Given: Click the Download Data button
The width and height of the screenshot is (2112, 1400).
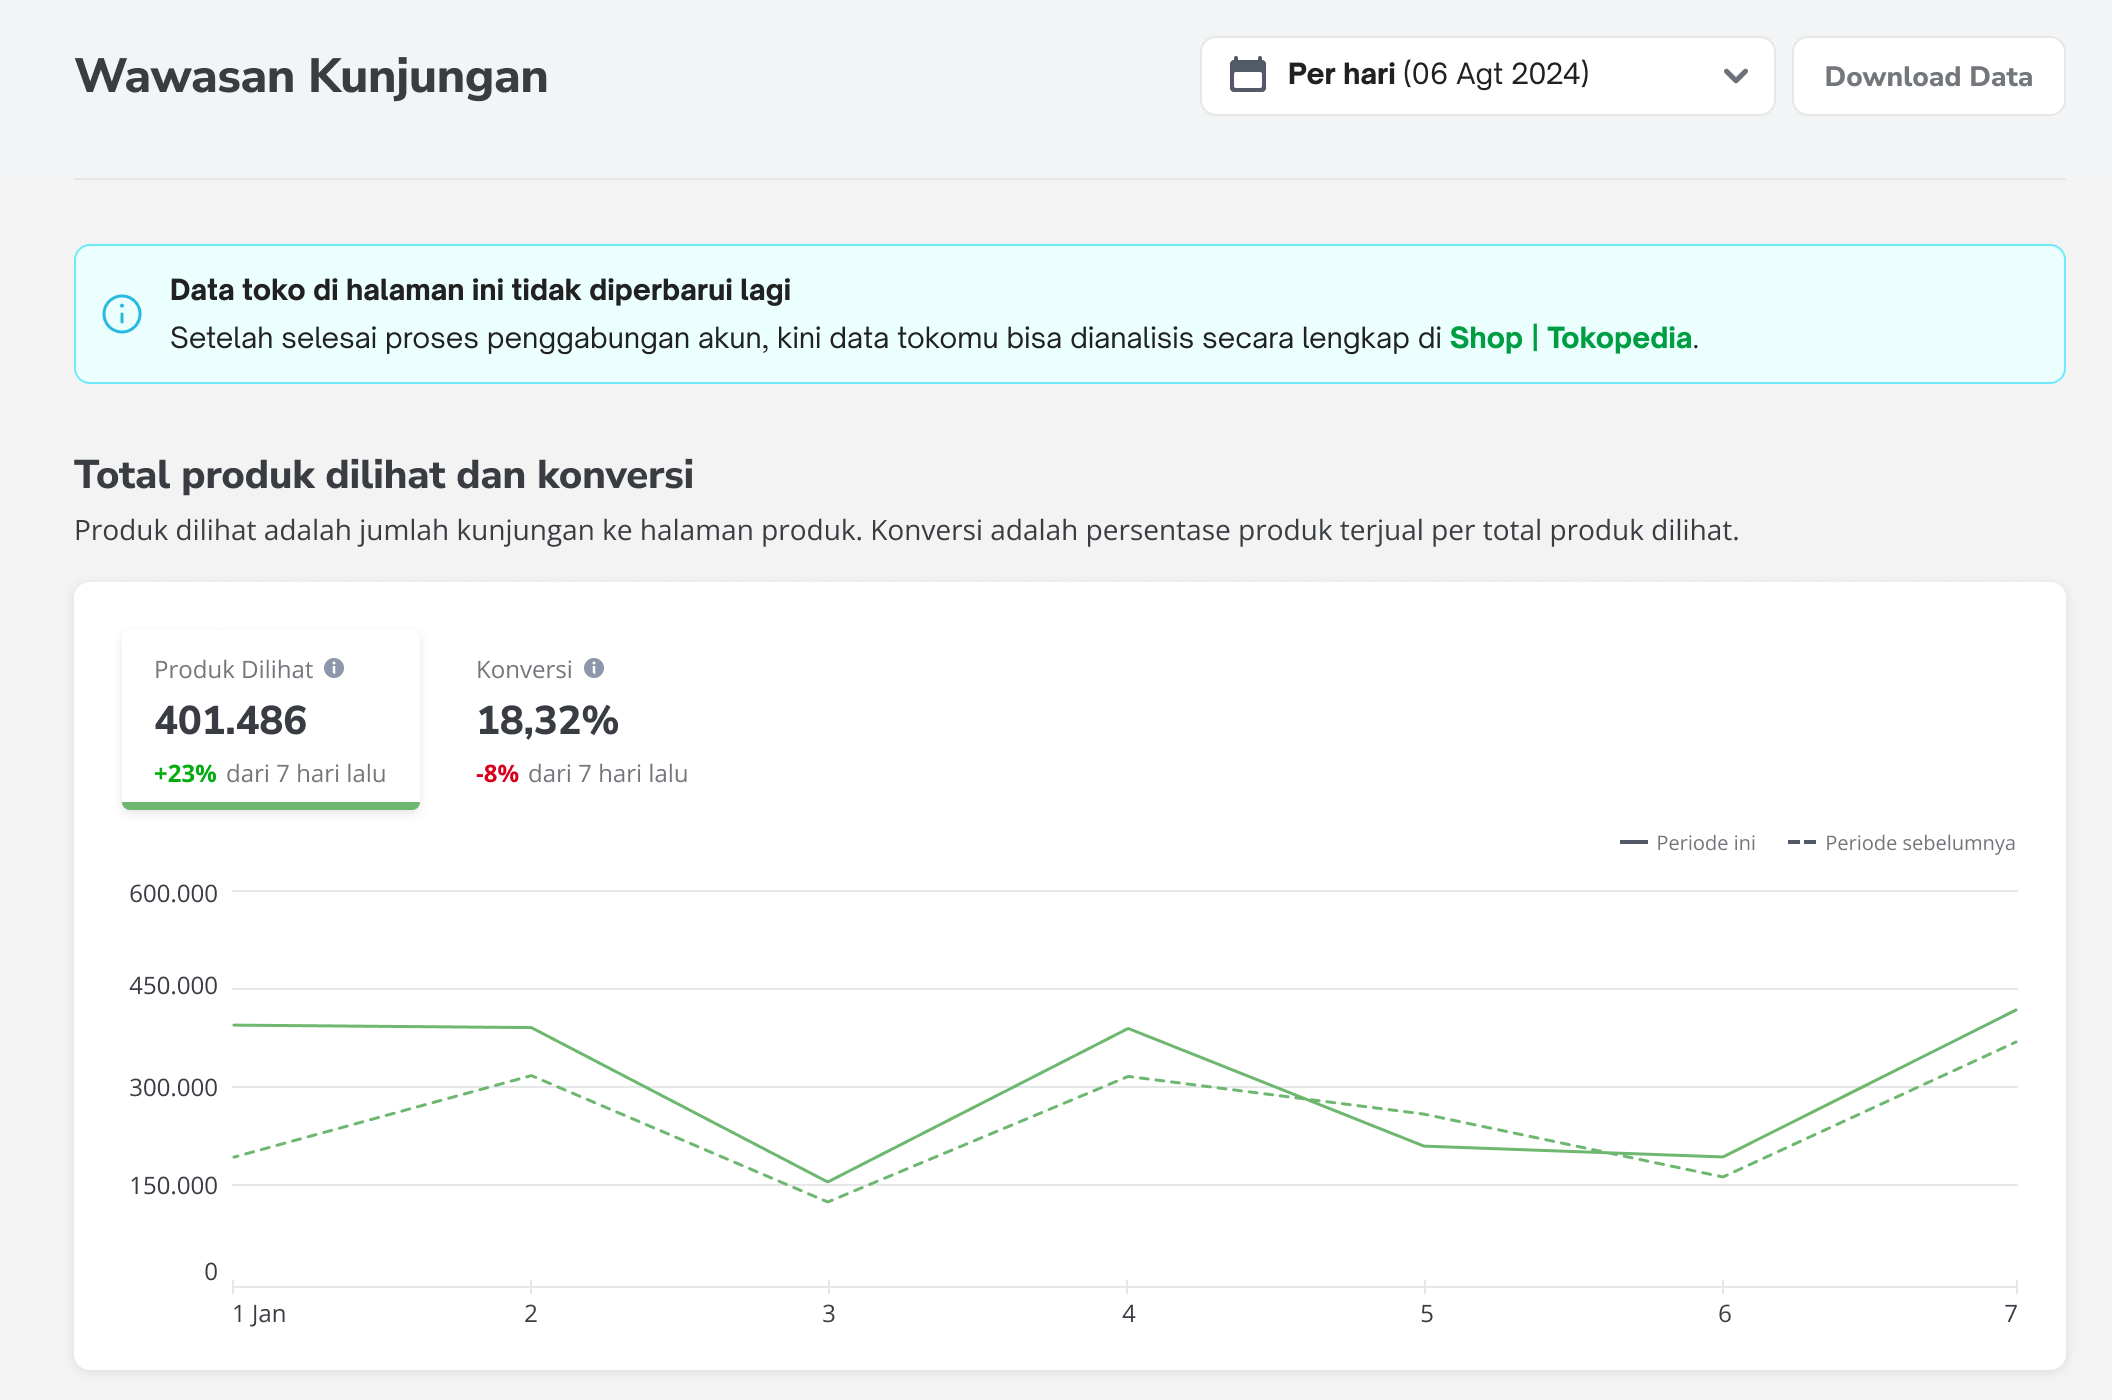Looking at the screenshot, I should point(1927,77).
